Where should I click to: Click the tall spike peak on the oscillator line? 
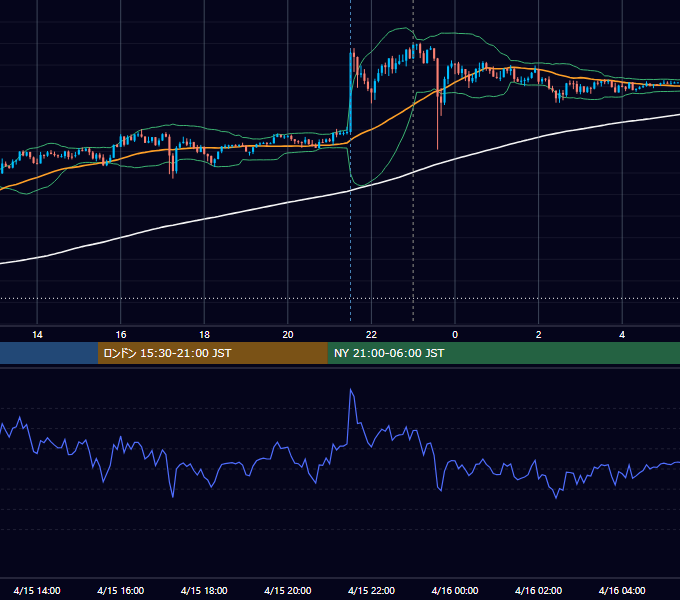pos(351,390)
